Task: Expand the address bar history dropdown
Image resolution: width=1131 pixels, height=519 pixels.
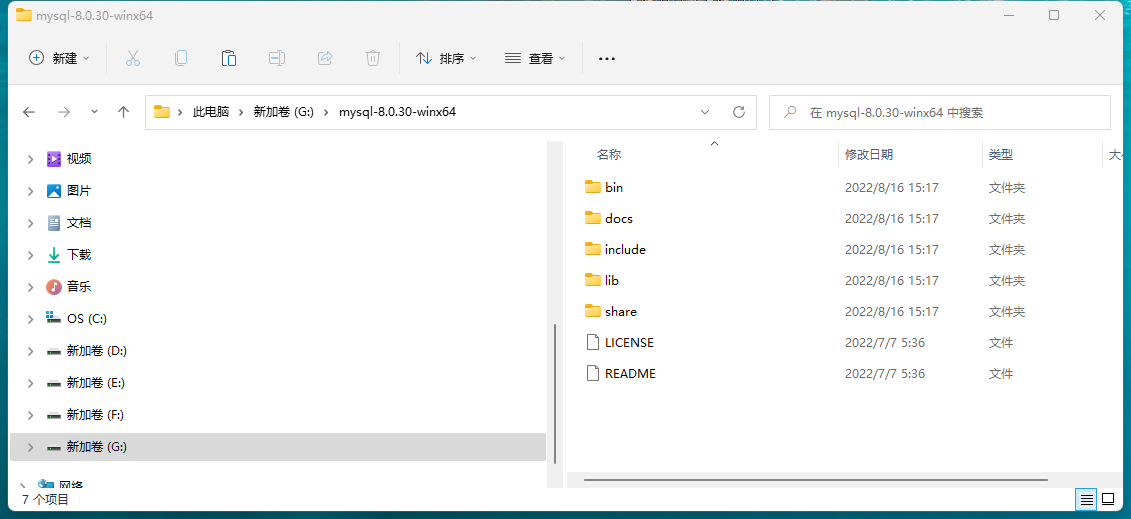Action: click(705, 112)
